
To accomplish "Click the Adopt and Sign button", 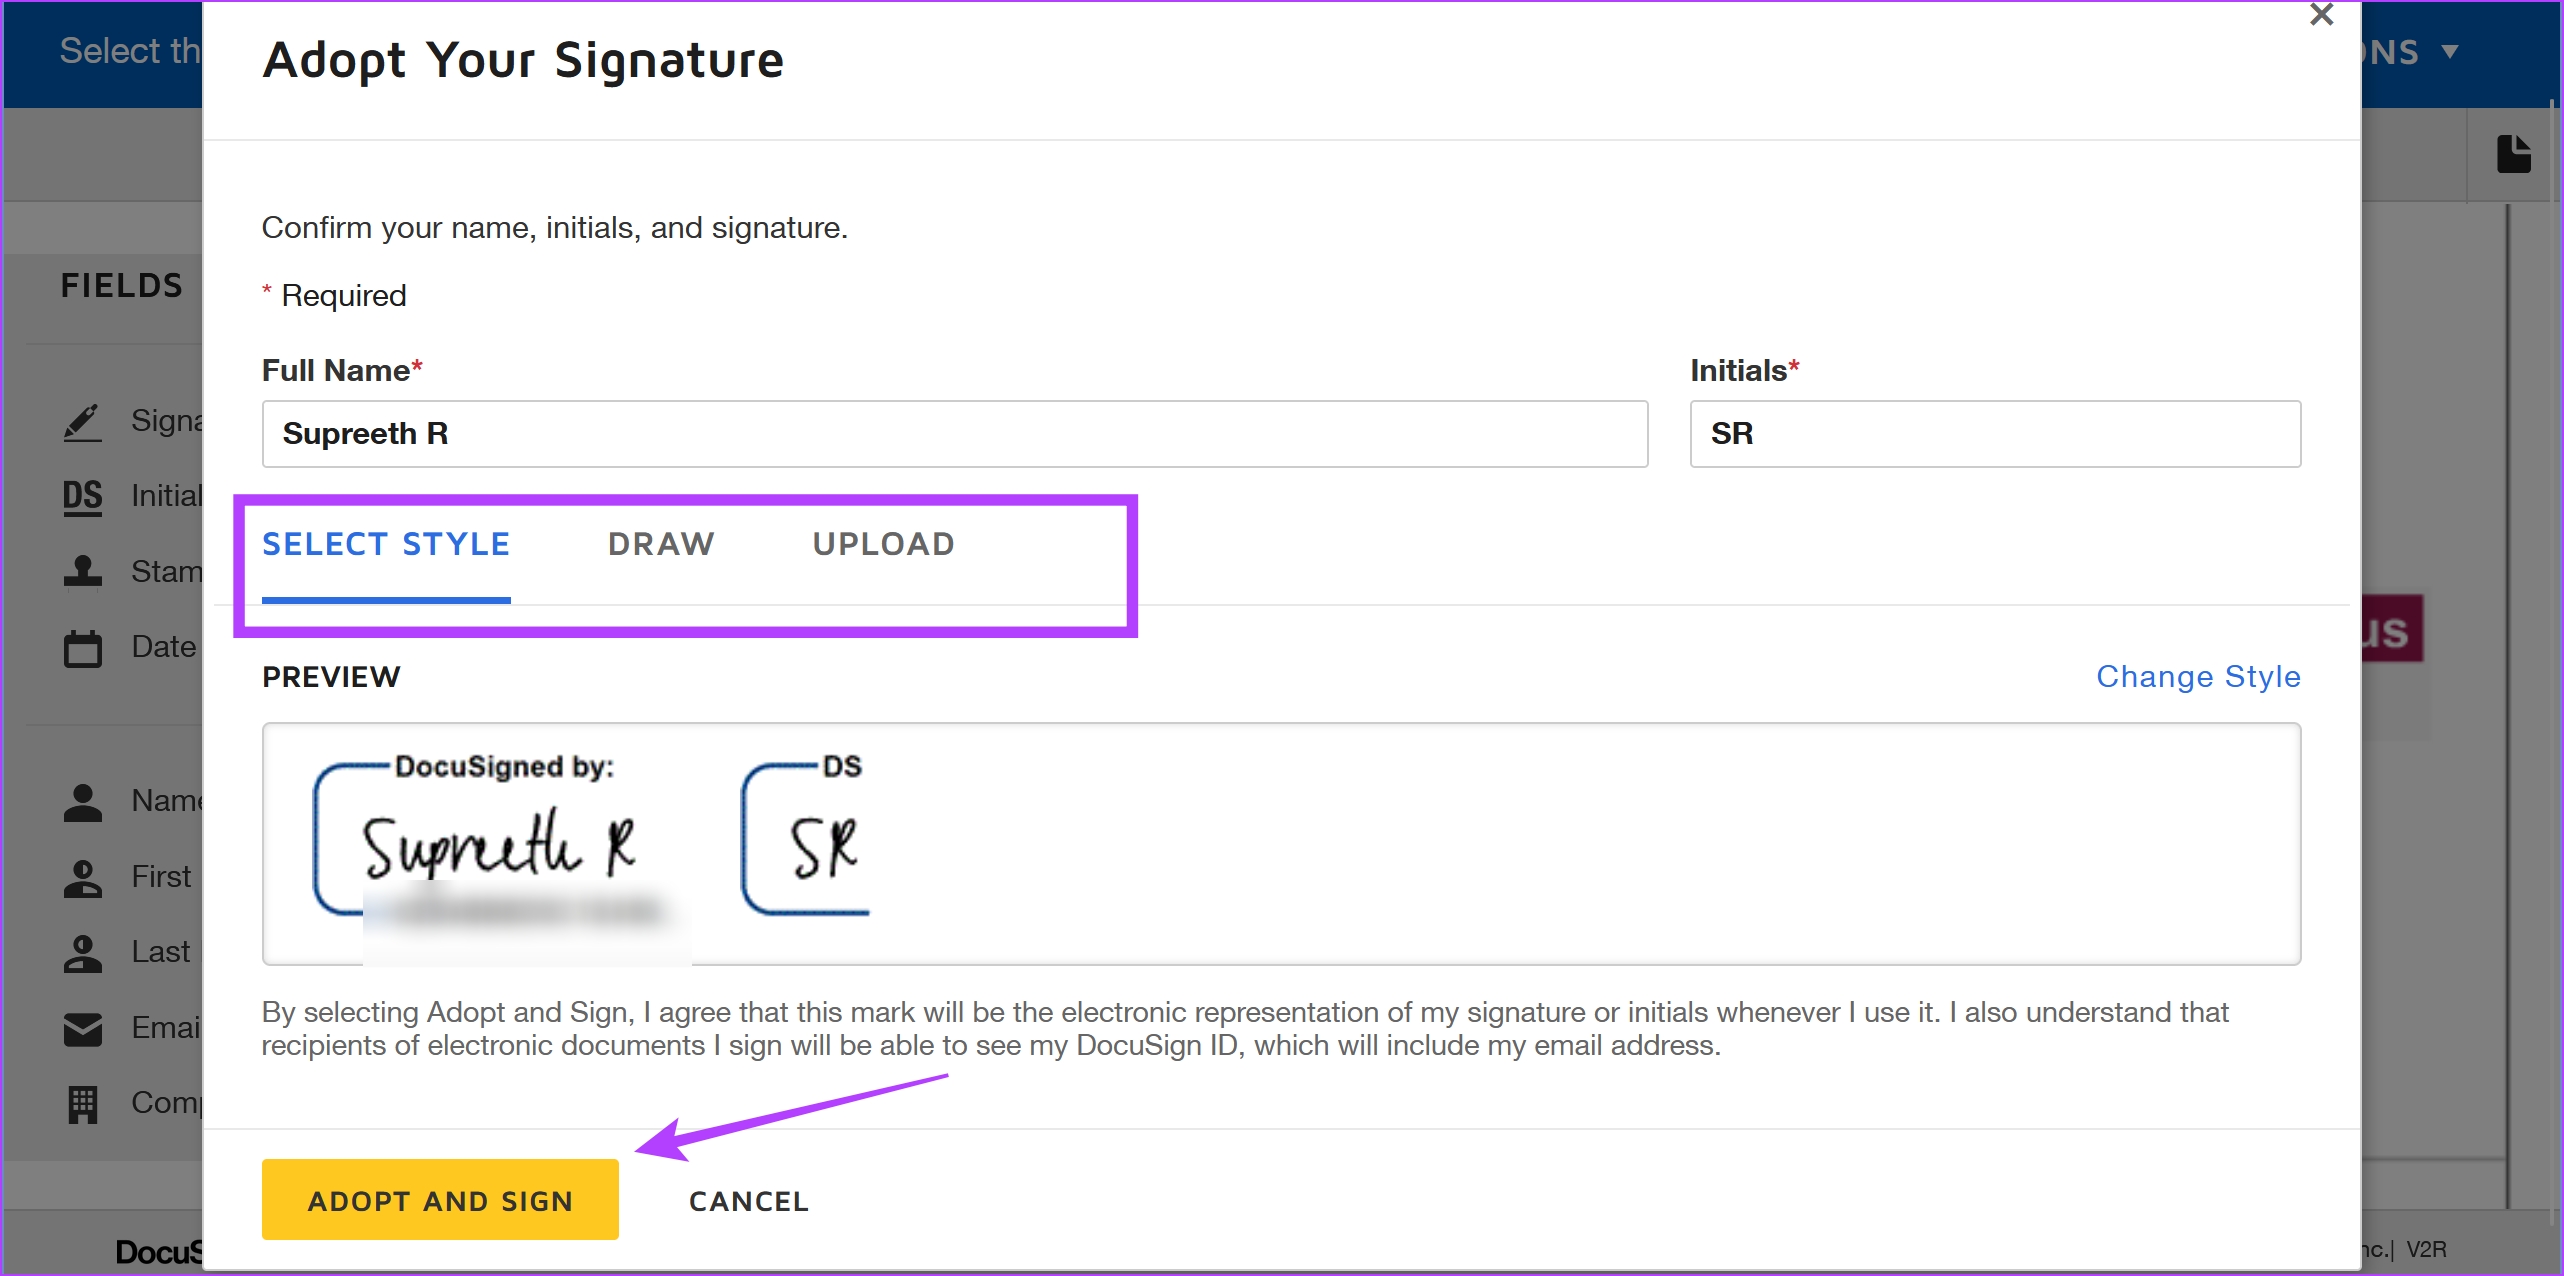I will [440, 1200].
